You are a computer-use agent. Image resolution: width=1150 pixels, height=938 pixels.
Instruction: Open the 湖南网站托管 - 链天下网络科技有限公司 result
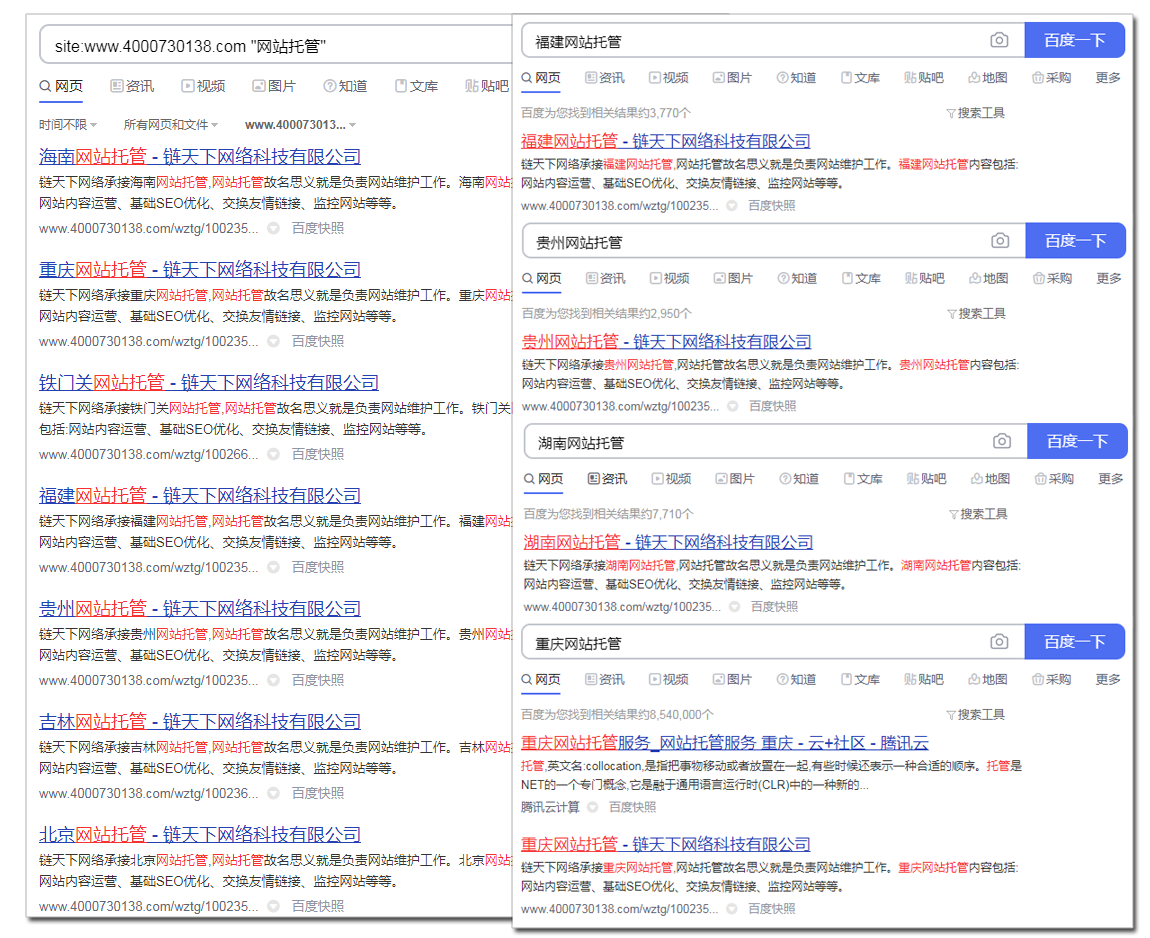pyautogui.click(x=668, y=542)
